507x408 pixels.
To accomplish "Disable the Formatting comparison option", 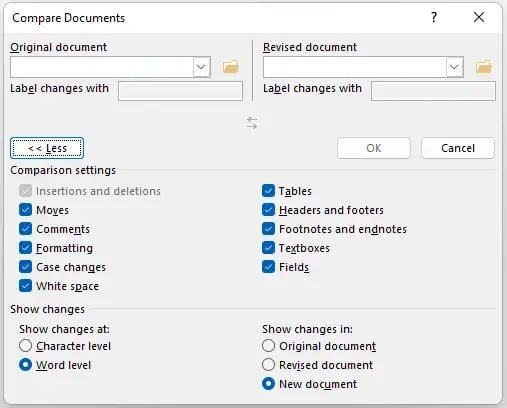I will [25, 248].
